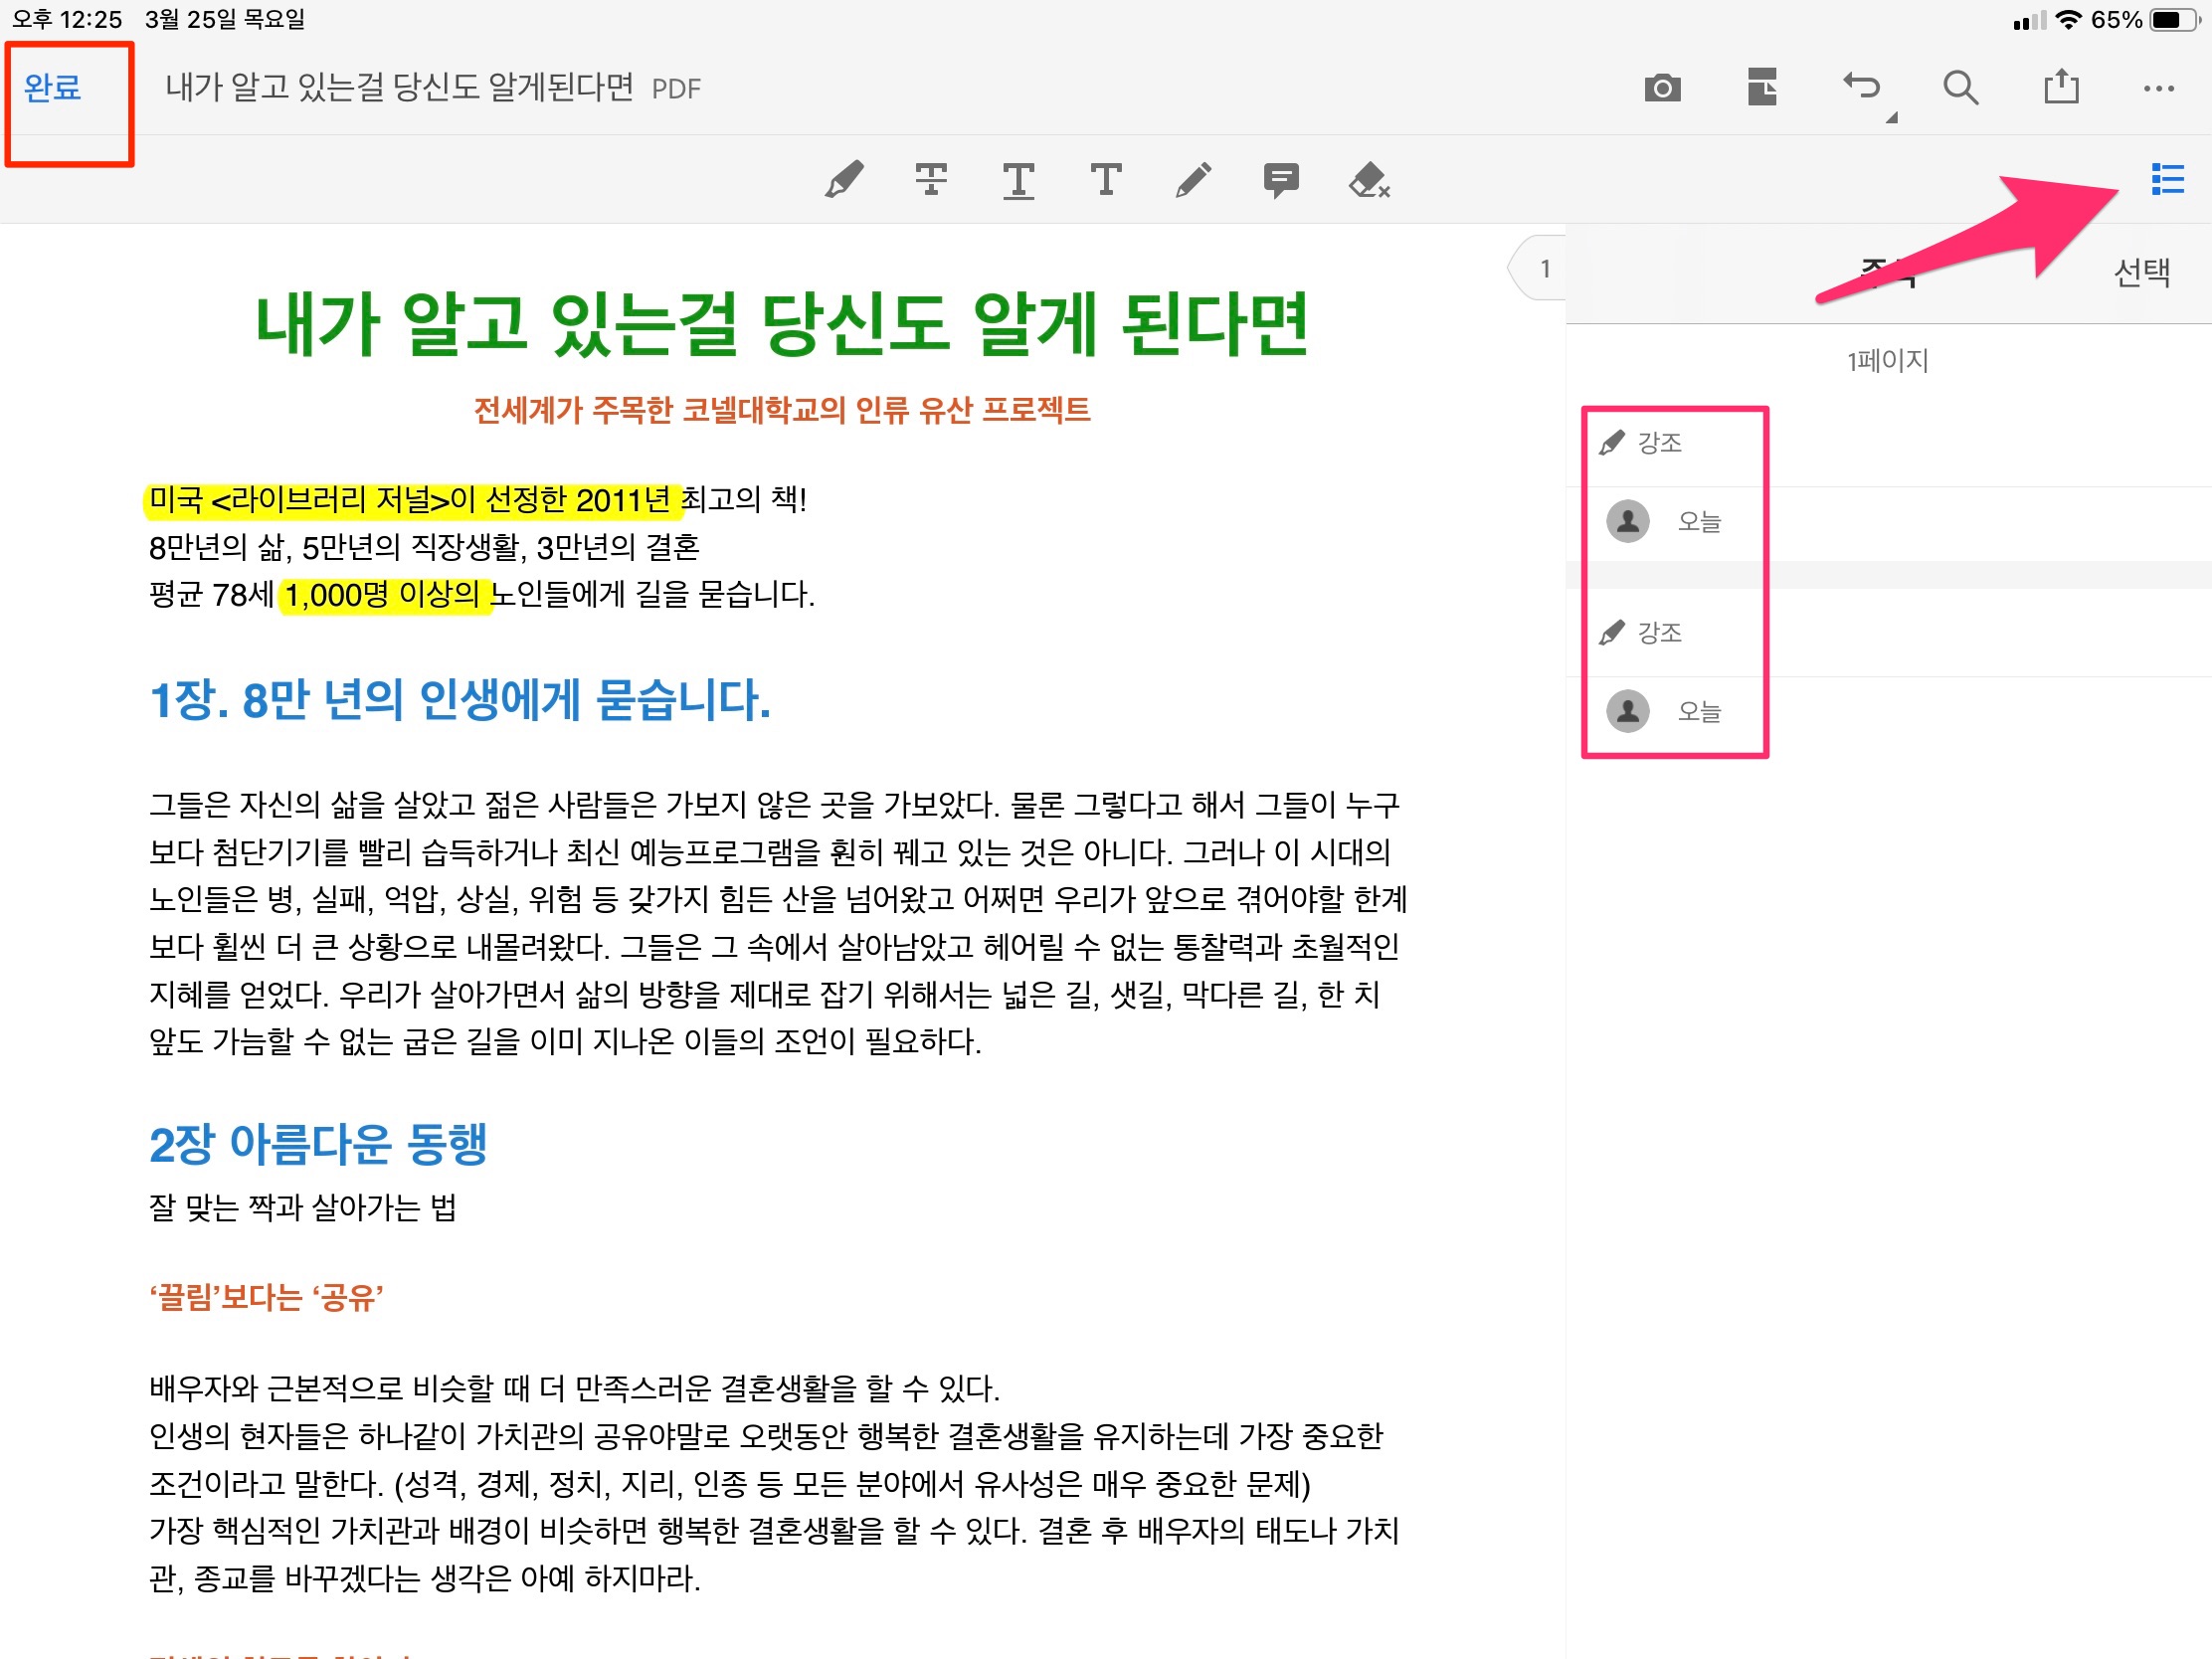The width and height of the screenshot is (2212, 1659).
Task: Select the strikethrough text tool
Action: pyautogui.click(x=931, y=180)
